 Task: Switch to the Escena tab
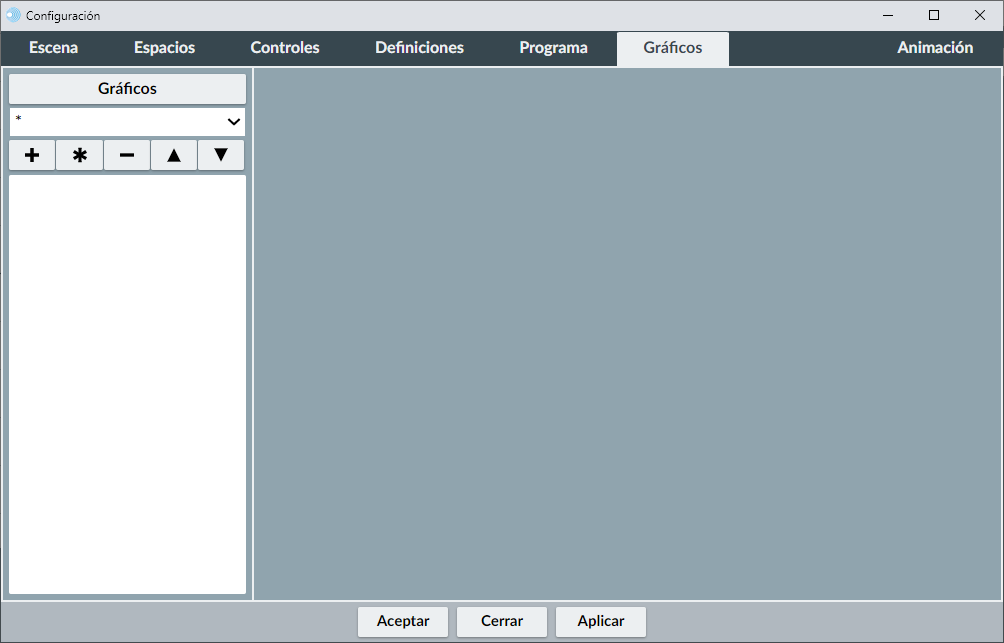[54, 48]
